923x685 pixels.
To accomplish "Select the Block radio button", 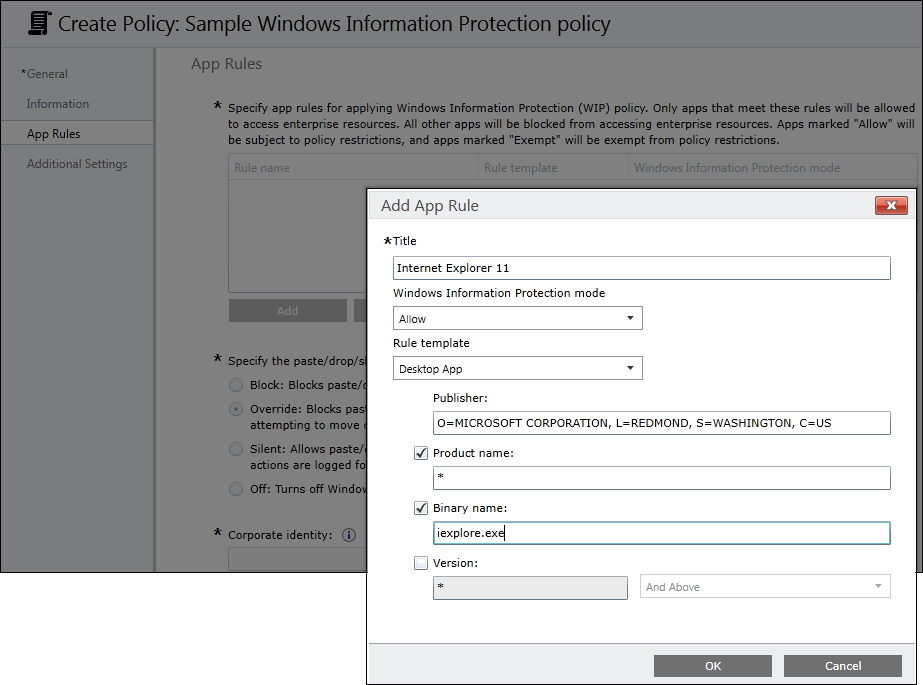I will [236, 385].
